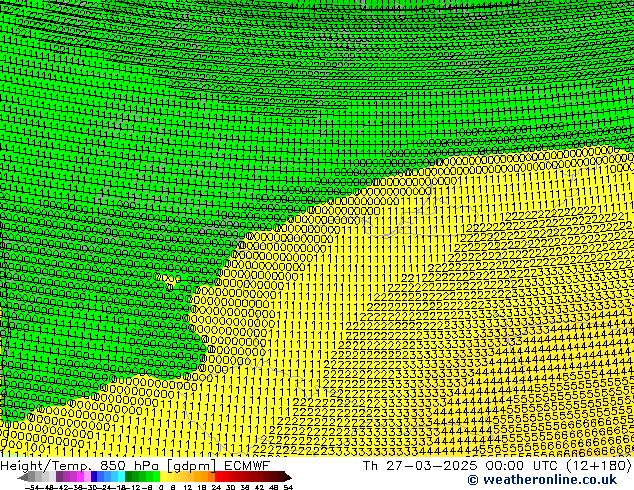Viewport: 634px width, 490px height.
Task: Pick the bright red legend swatch at 24
Action: [x=218, y=477]
